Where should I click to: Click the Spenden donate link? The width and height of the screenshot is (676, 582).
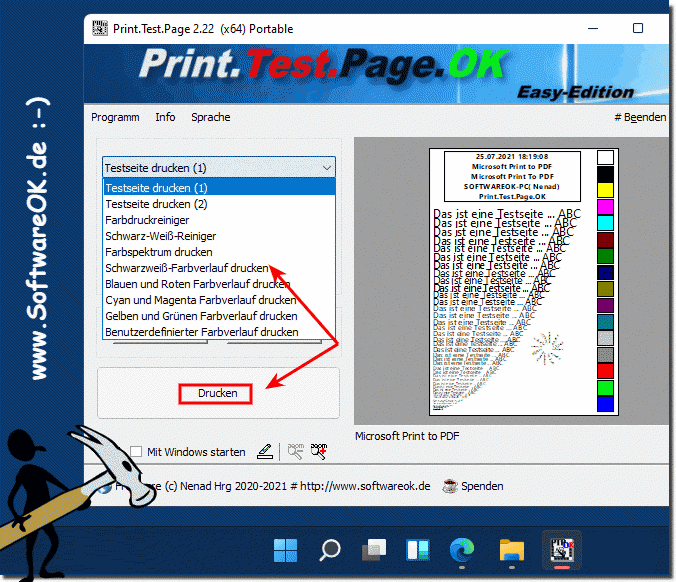coord(482,486)
